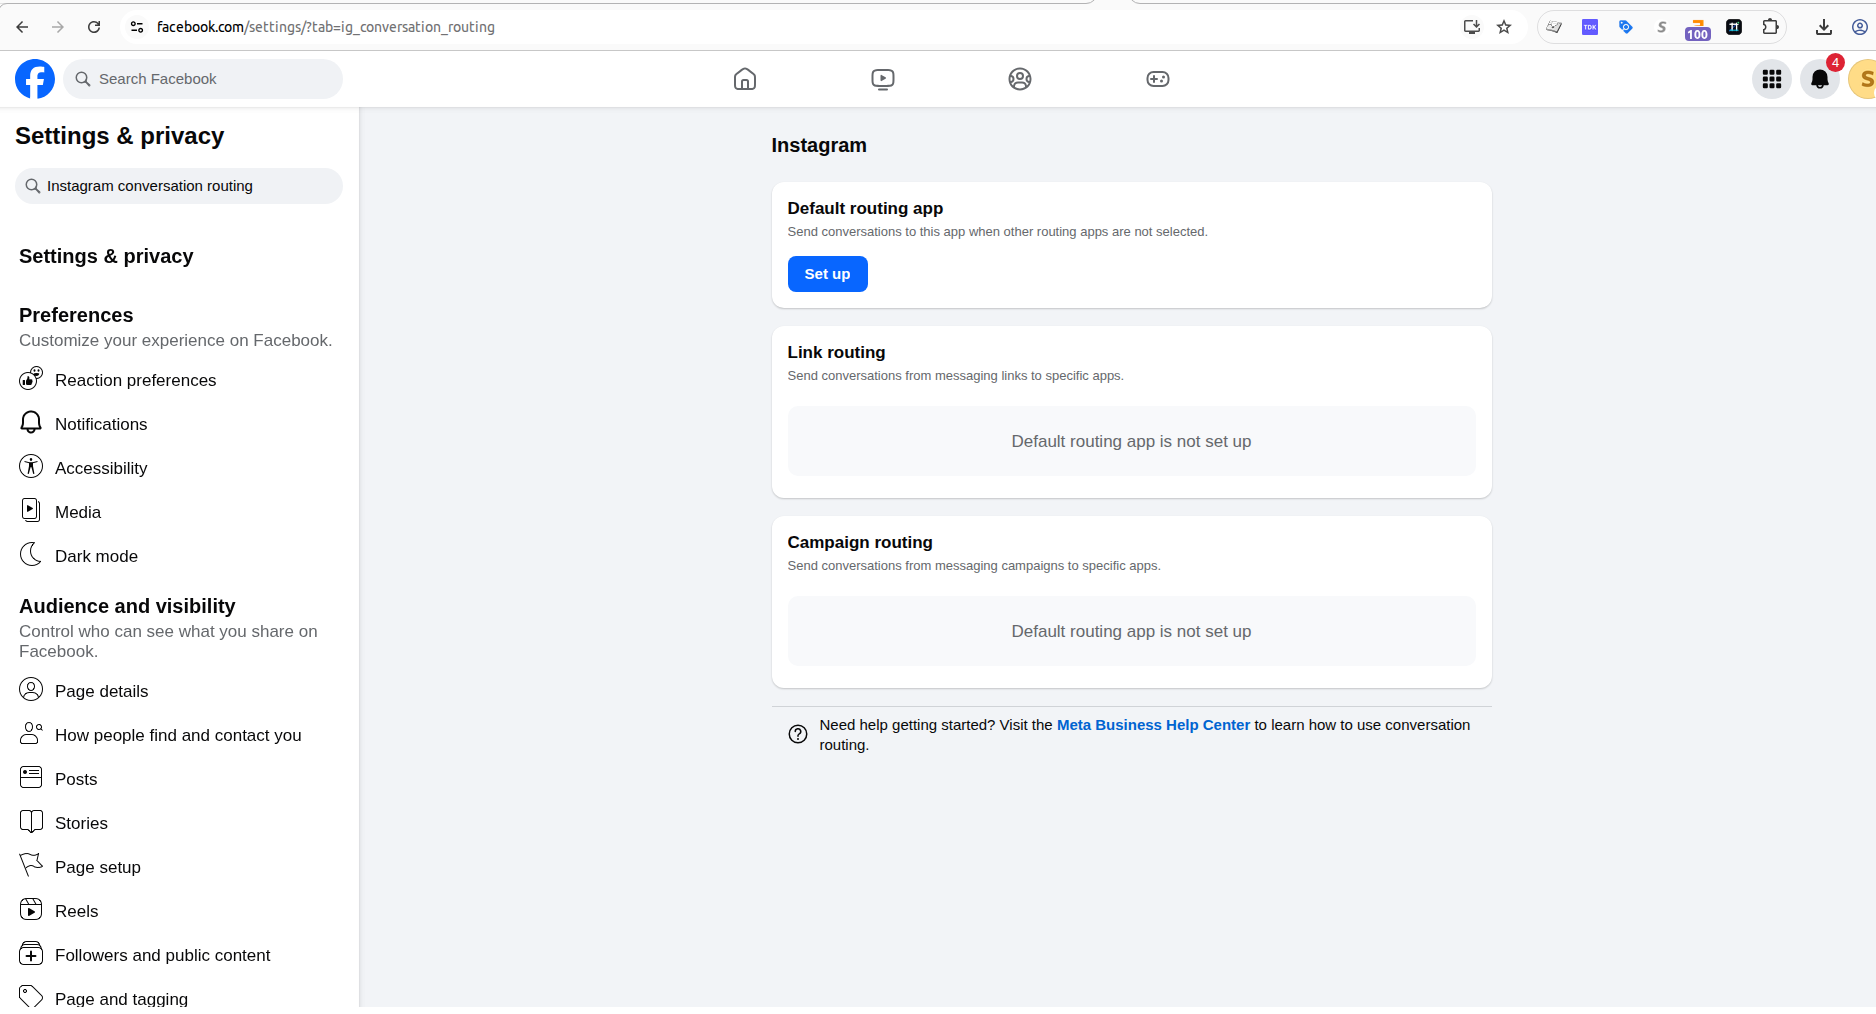
Task: Bookmark this page with the star icon
Action: pos(1504,27)
